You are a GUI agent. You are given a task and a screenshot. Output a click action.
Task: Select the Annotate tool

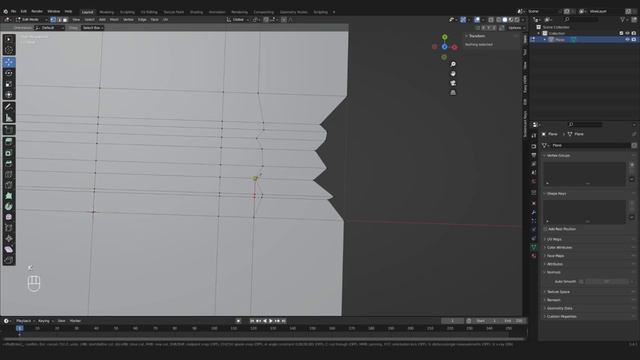point(9,107)
